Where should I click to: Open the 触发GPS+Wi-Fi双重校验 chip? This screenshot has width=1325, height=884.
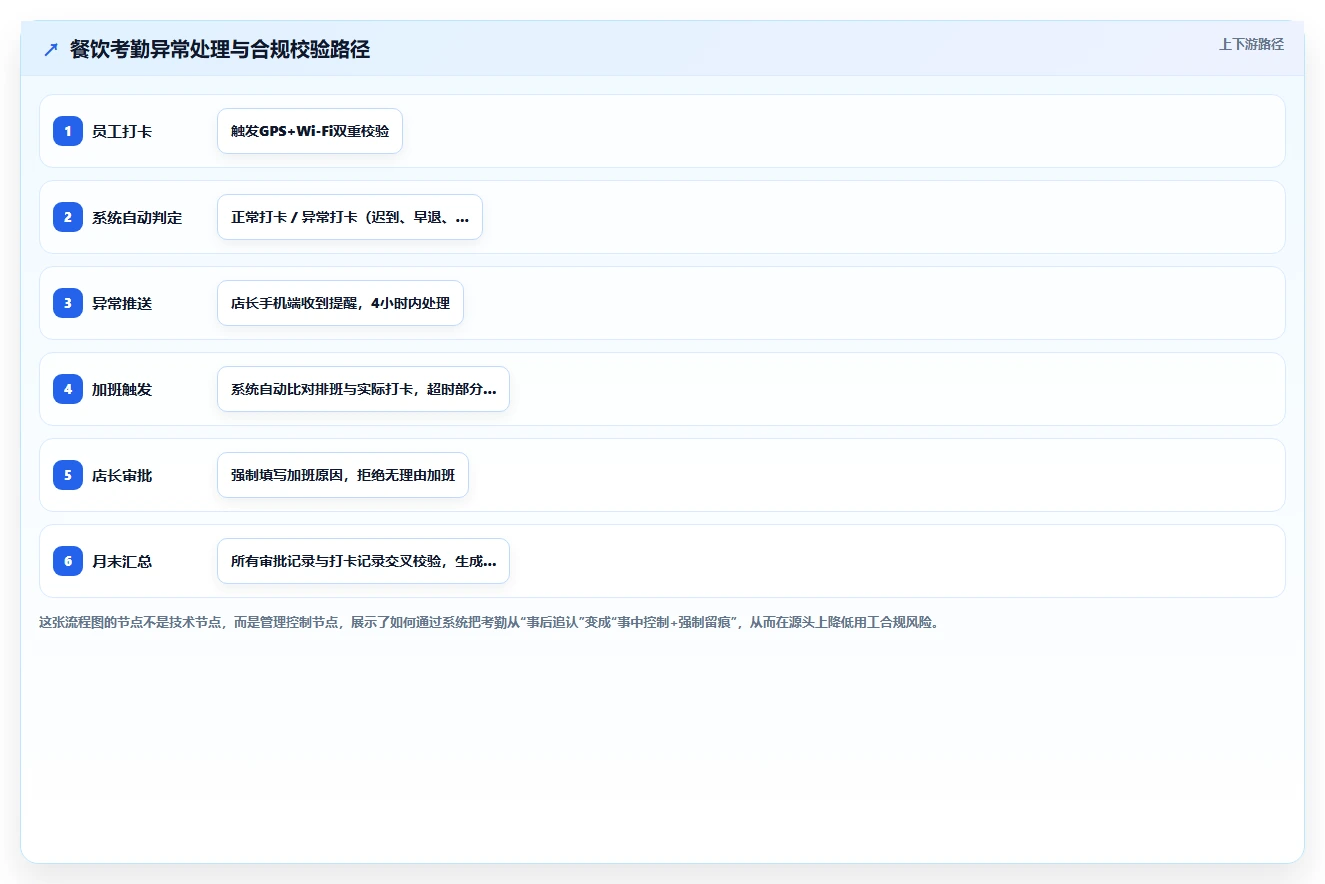[x=310, y=131]
